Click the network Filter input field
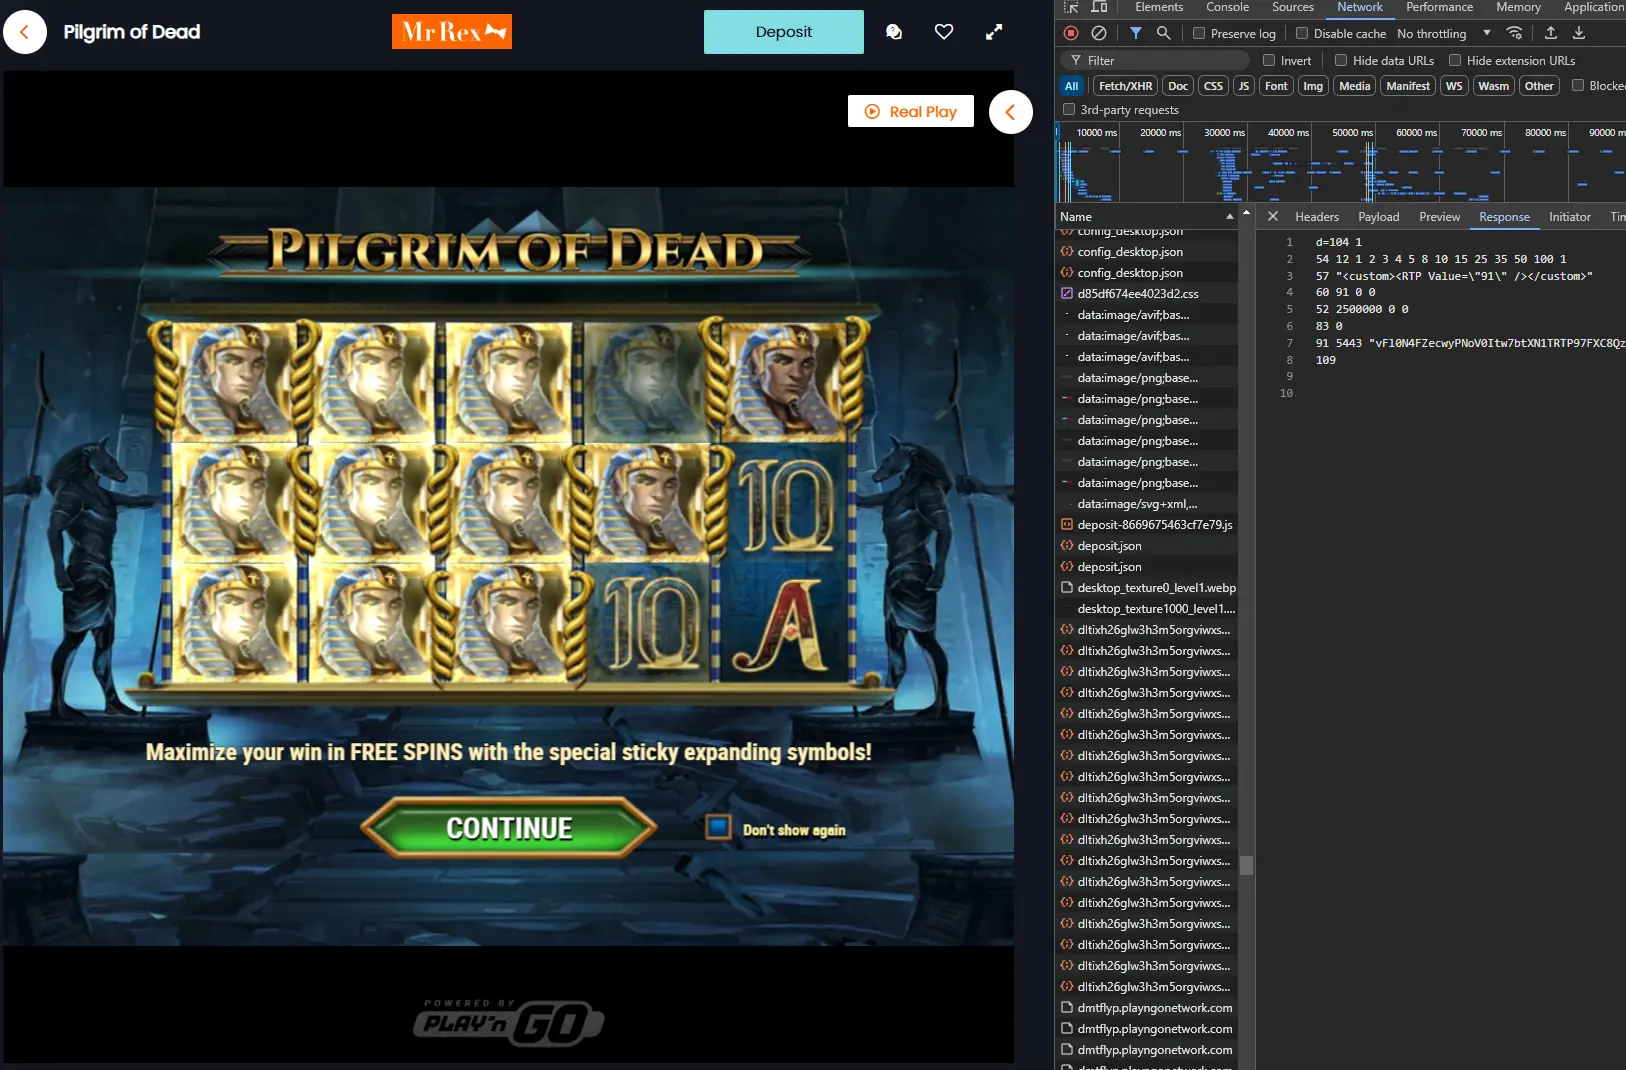 point(1155,60)
